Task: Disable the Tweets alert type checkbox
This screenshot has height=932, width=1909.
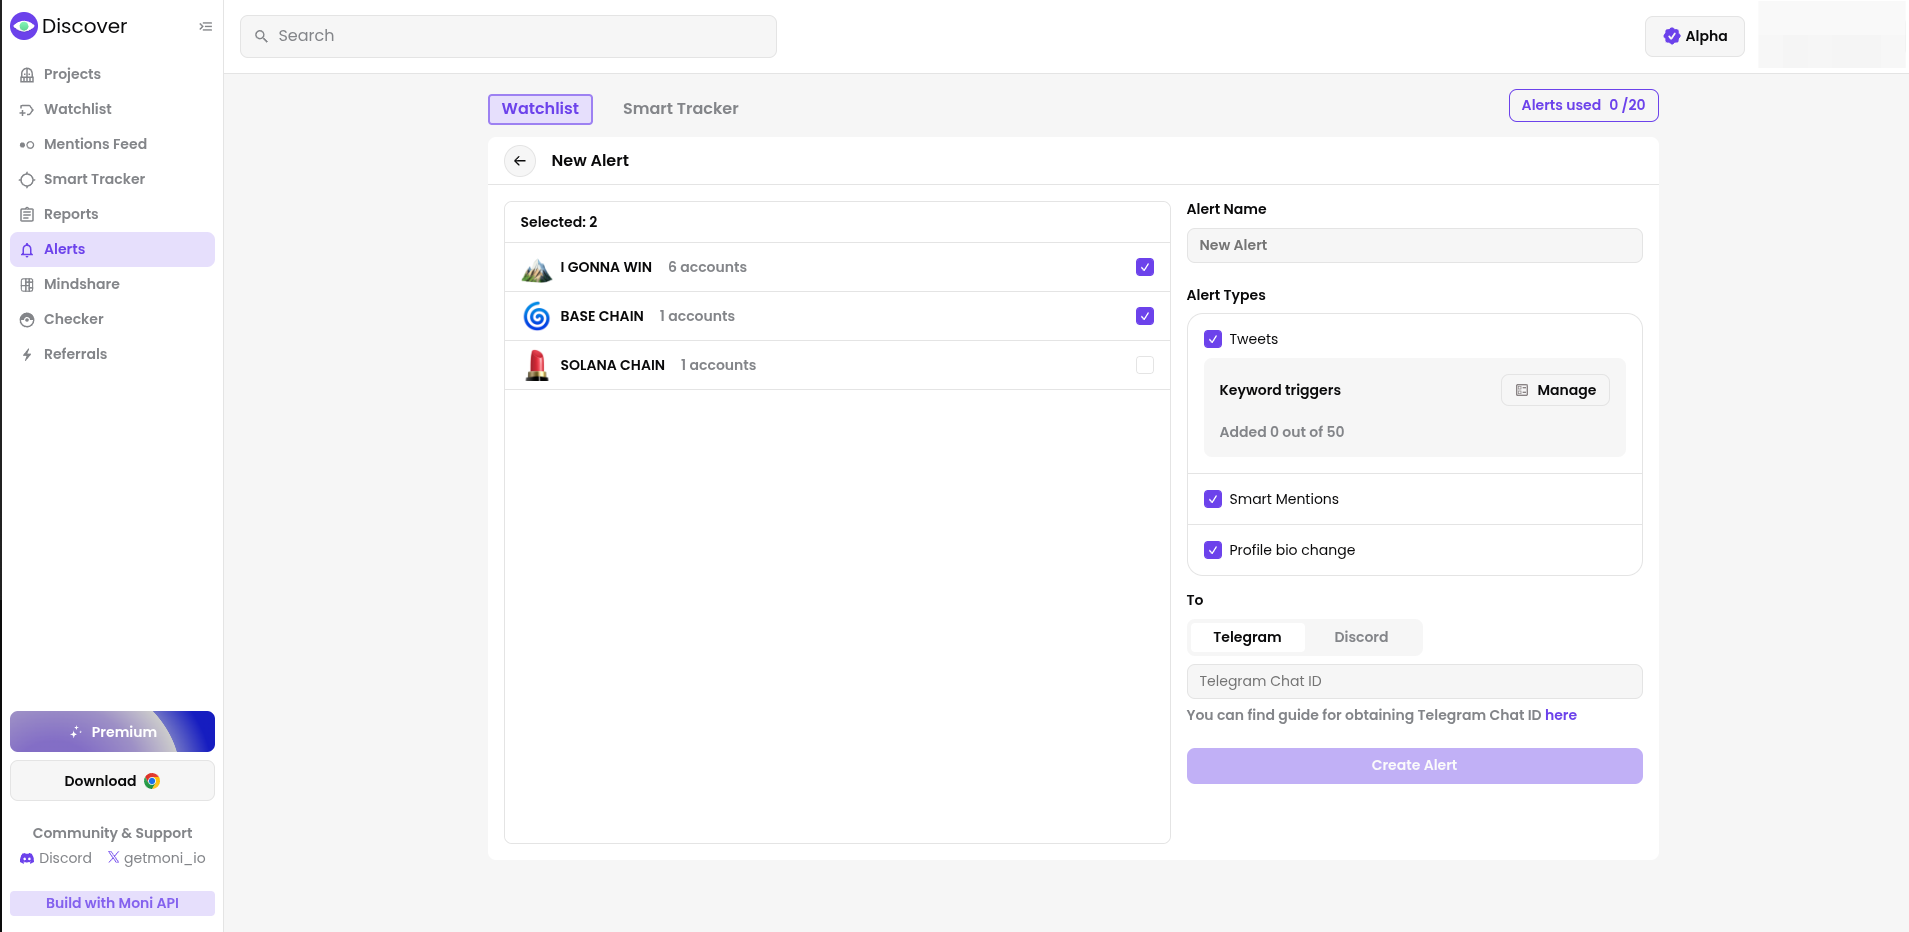Action: [x=1213, y=339]
